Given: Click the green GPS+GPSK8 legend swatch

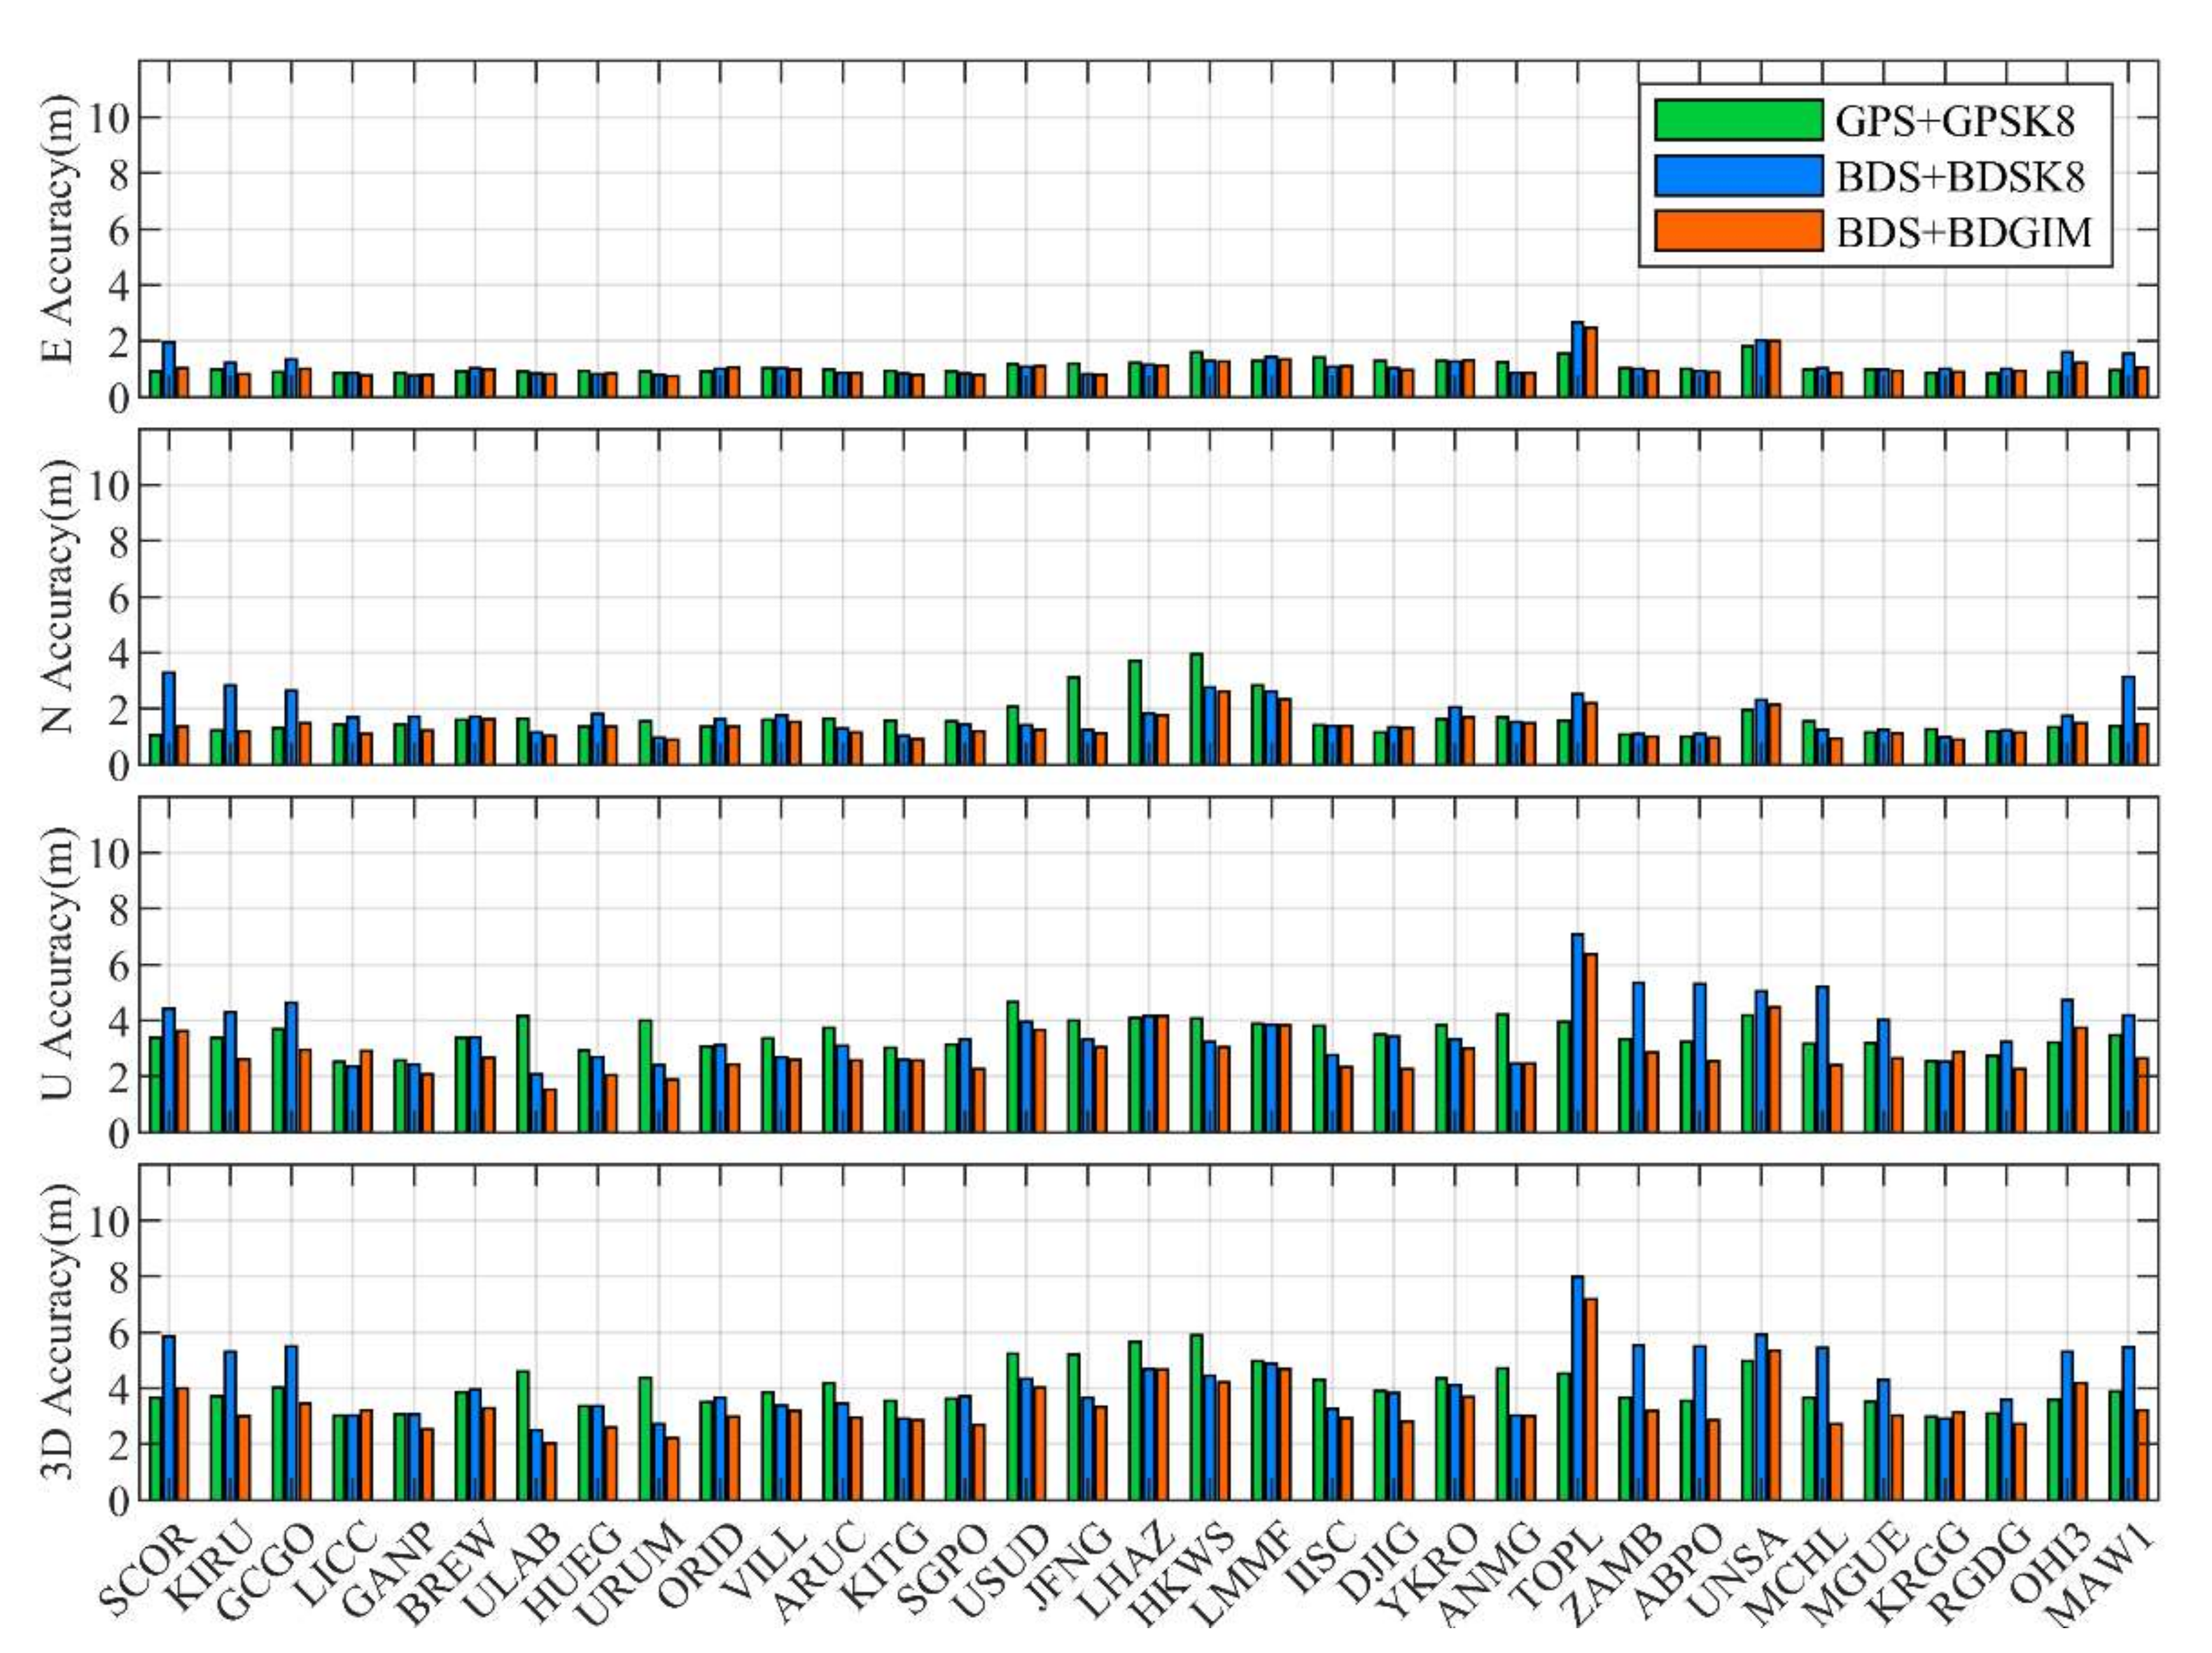Looking at the screenshot, I should tap(1738, 120).
